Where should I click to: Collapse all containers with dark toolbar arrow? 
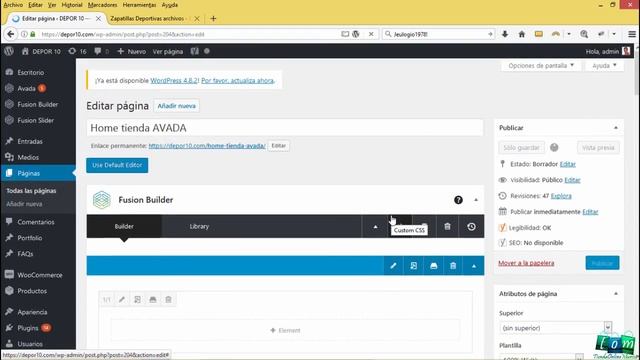tap(375, 227)
